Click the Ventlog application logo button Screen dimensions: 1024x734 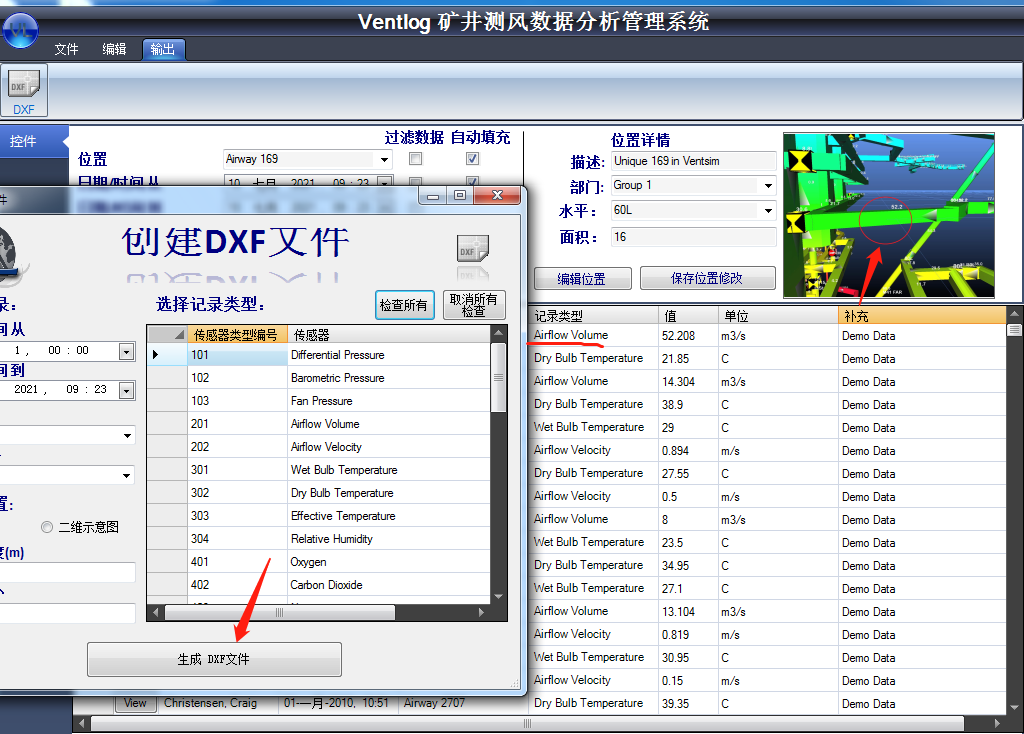[20, 30]
